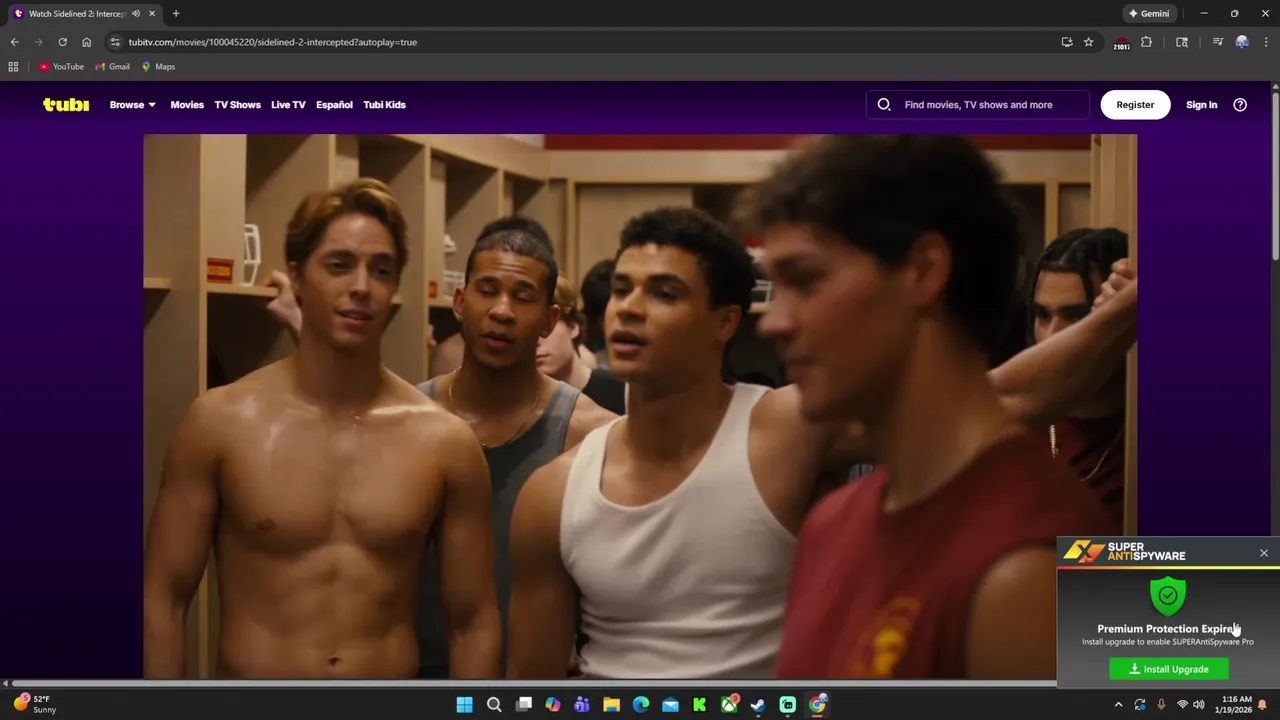Click the browser address bar URL
The width and height of the screenshot is (1280, 720).
[272, 42]
